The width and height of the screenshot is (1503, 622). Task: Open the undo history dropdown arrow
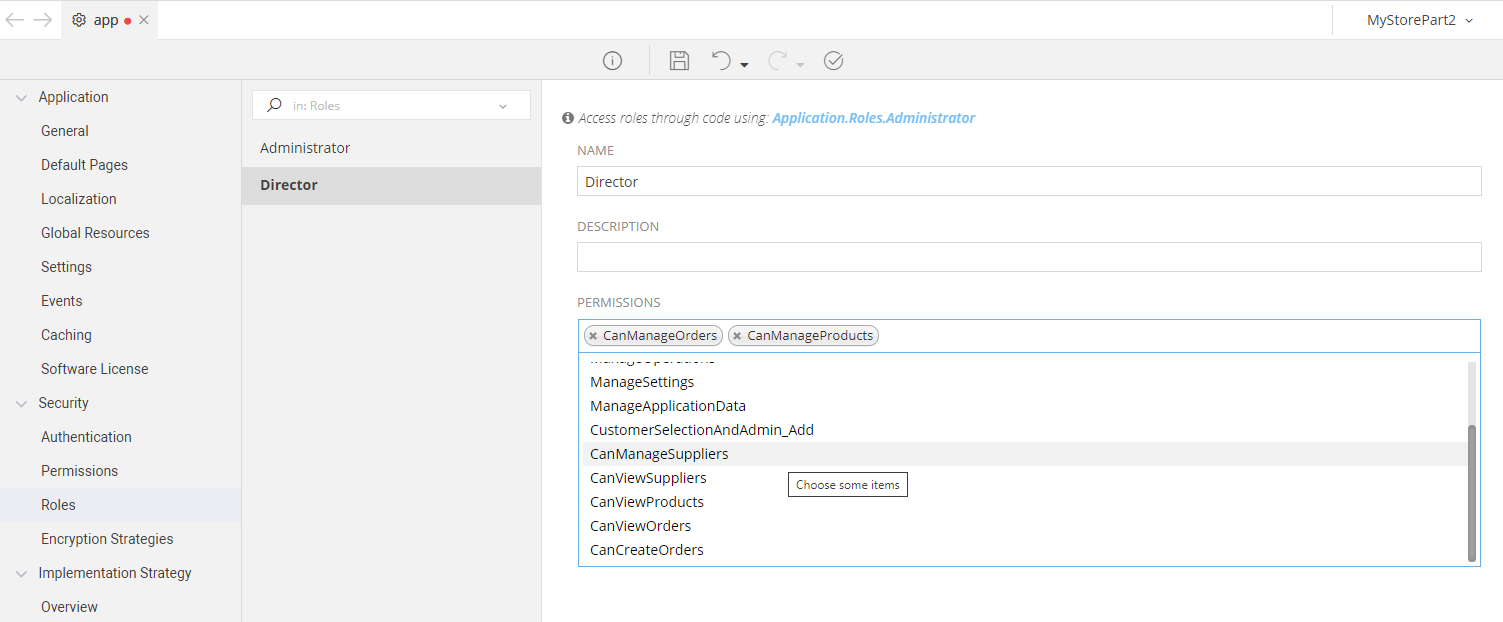pos(745,65)
